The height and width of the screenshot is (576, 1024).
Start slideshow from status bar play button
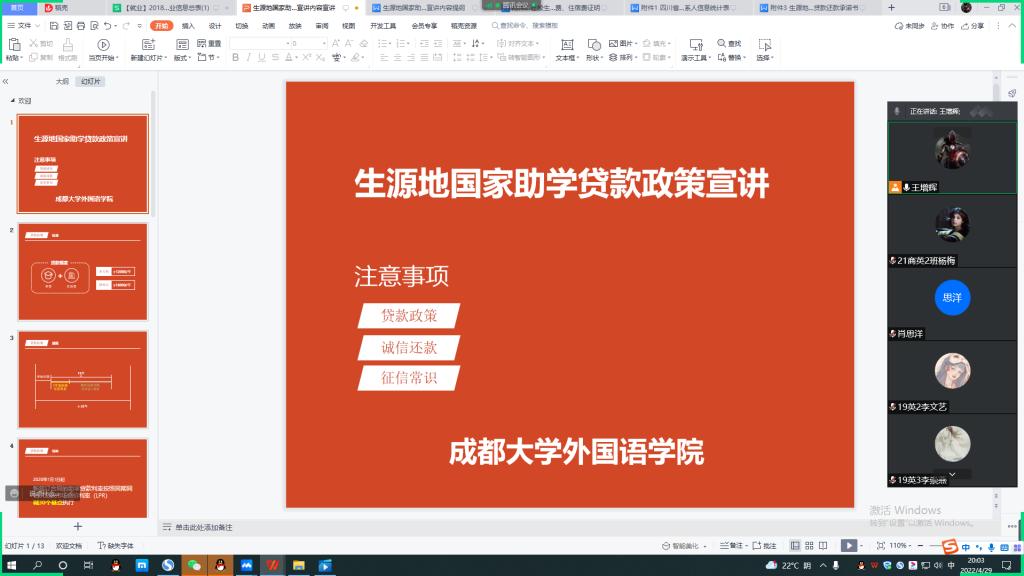coord(848,546)
